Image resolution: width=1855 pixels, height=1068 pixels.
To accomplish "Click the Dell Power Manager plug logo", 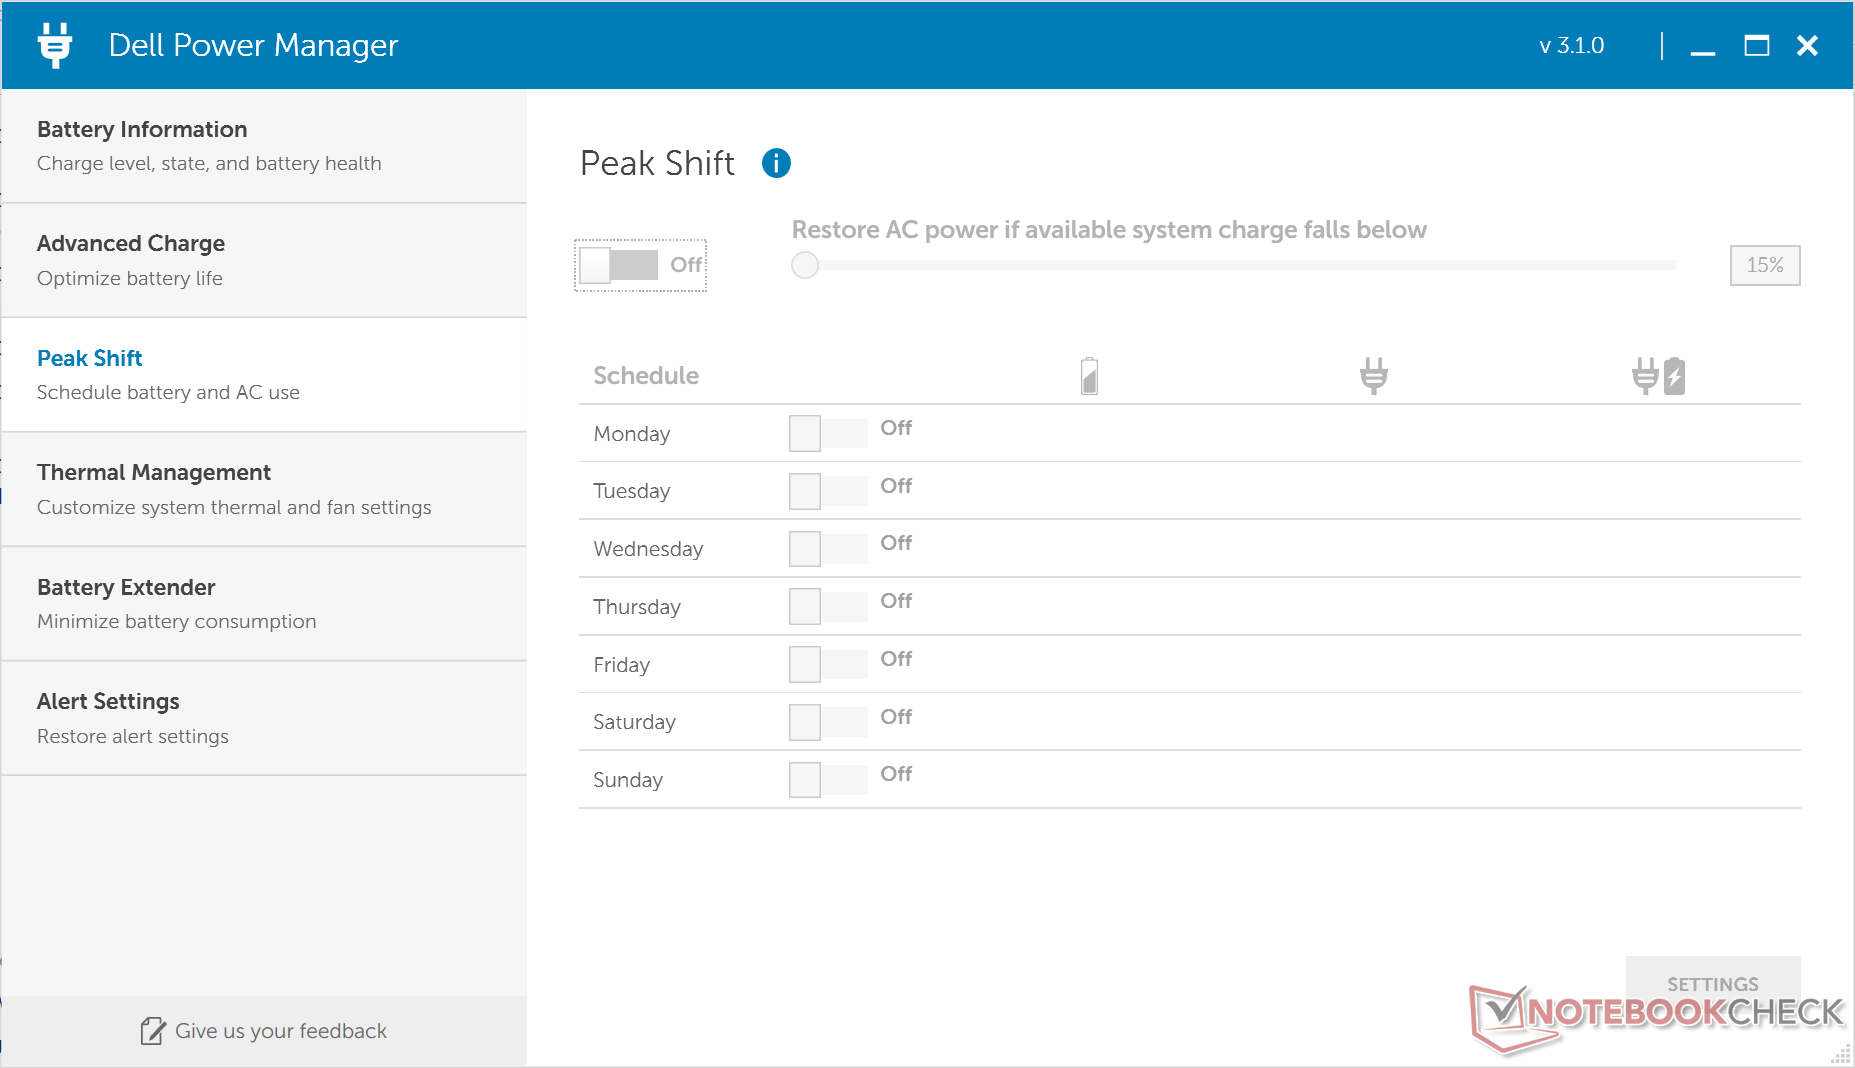I will pyautogui.click(x=55, y=45).
